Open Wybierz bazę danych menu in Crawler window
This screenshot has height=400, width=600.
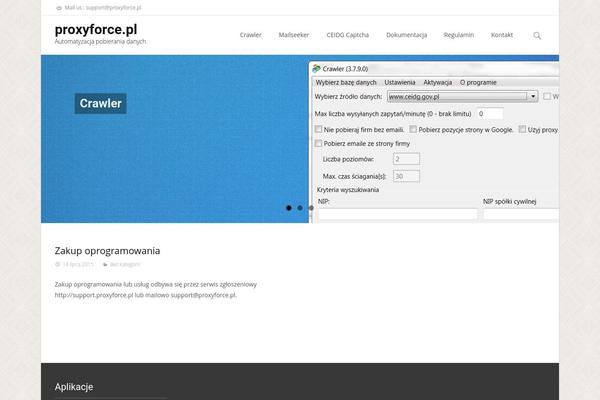[346, 82]
